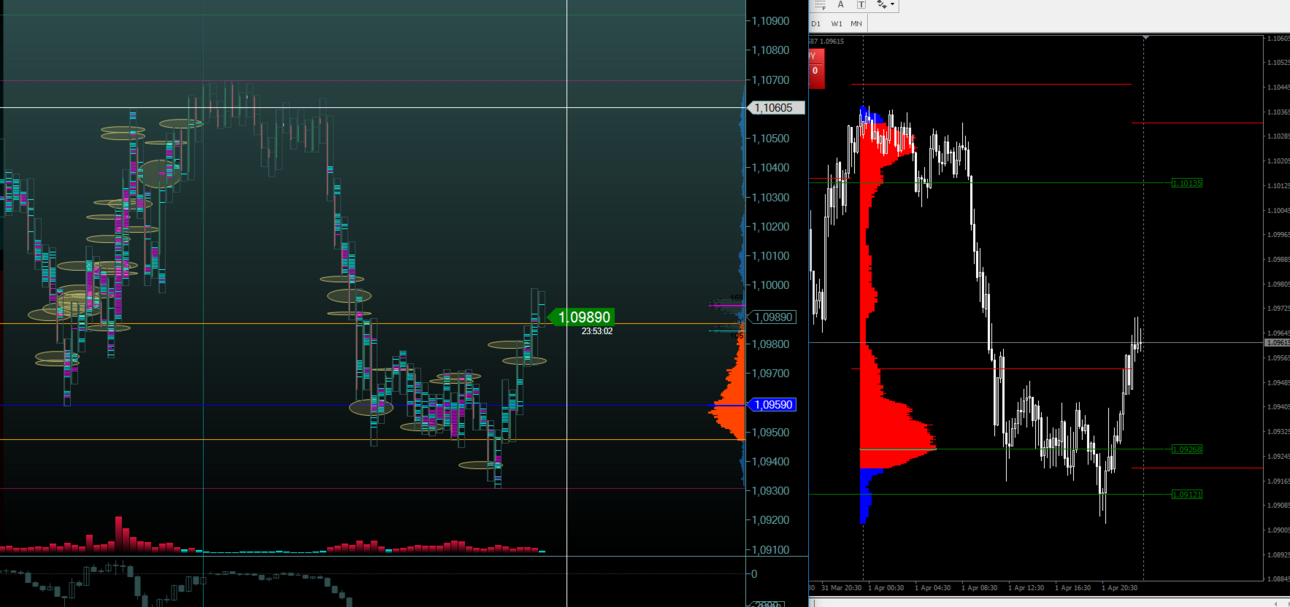1290x607 pixels.
Task: Click the '1 Apr 04:30' time axis label
Action: (x=933, y=588)
